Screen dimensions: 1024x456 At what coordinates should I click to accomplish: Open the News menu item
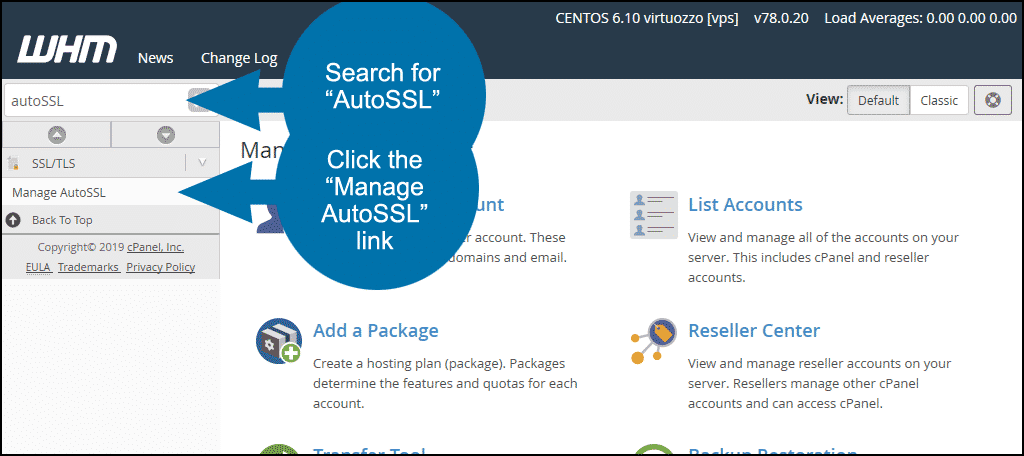pyautogui.click(x=155, y=58)
